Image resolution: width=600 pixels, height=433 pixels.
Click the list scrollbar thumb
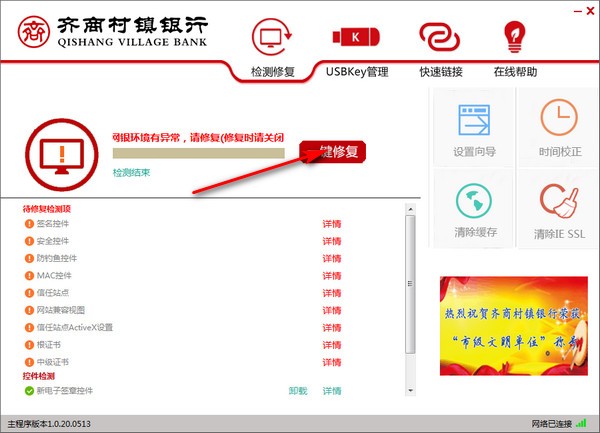tap(410, 284)
